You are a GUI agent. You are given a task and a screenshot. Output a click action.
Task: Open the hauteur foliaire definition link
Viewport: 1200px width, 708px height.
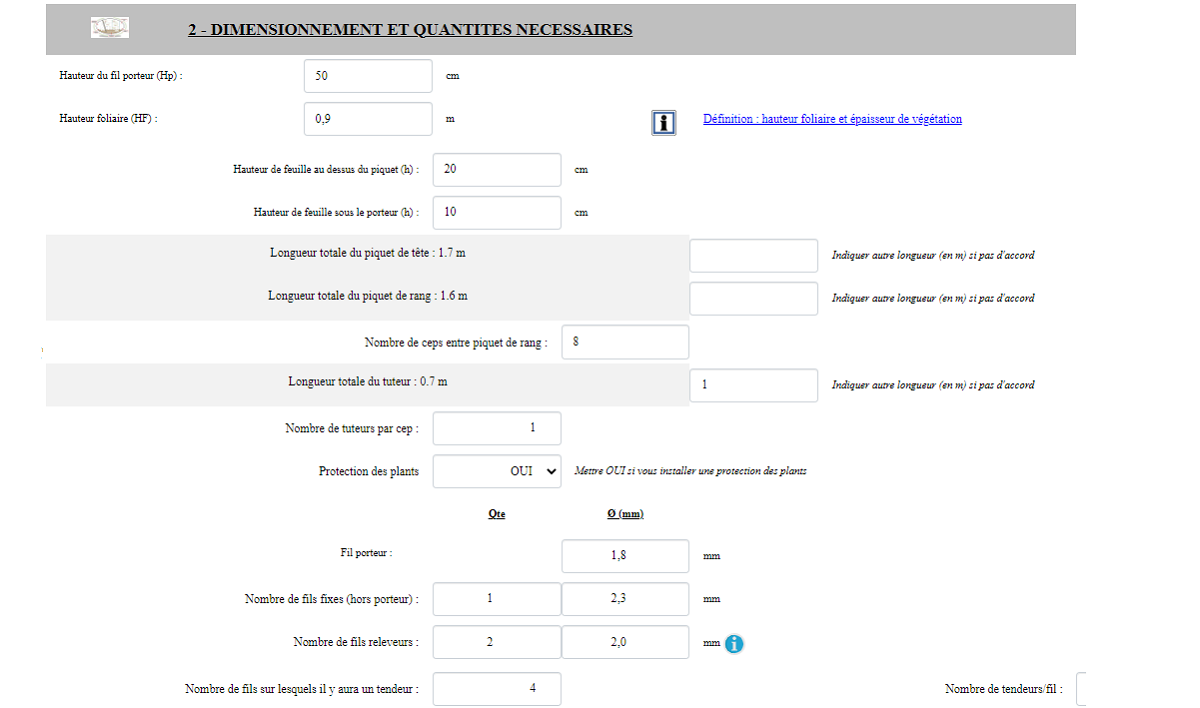click(832, 119)
